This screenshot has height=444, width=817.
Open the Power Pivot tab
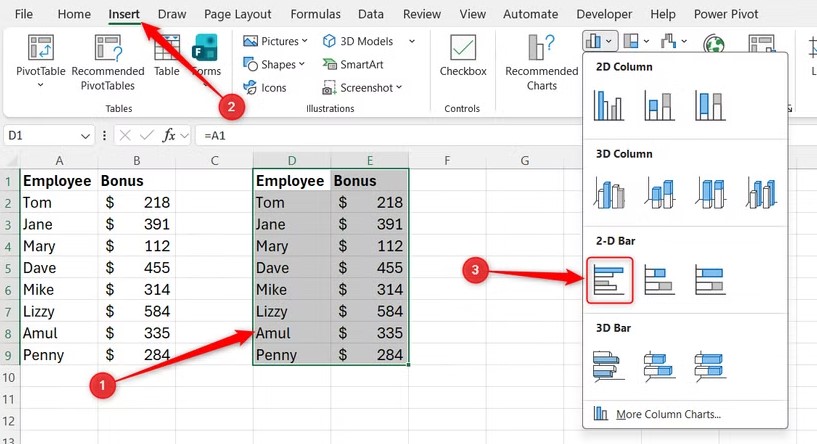click(x=726, y=14)
